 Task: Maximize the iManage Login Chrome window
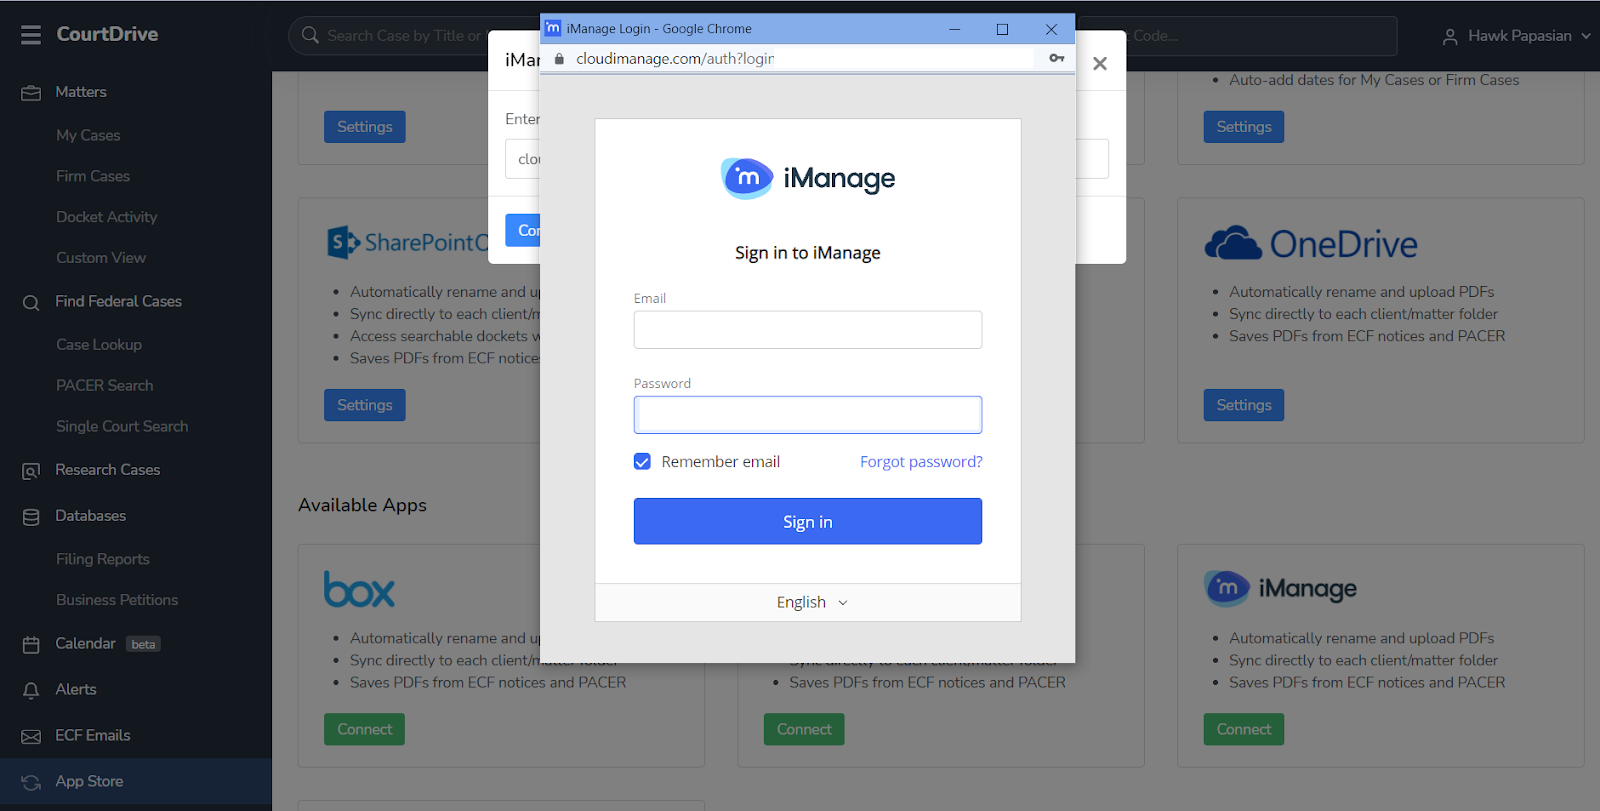1002,29
